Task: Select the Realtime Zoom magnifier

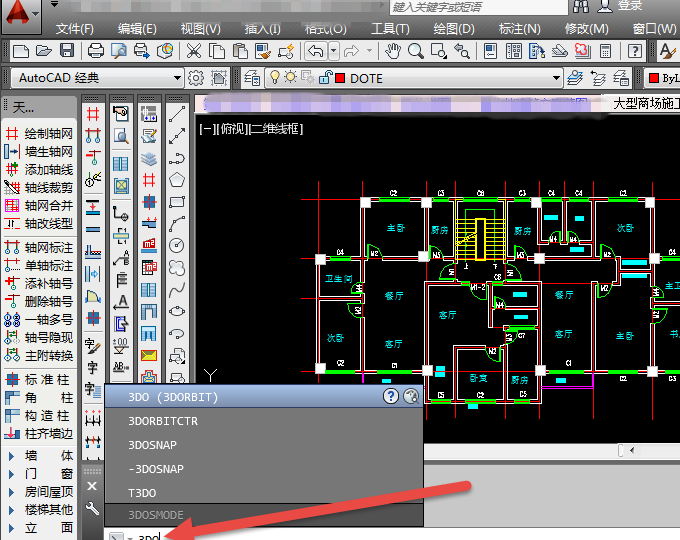Action: [x=415, y=51]
